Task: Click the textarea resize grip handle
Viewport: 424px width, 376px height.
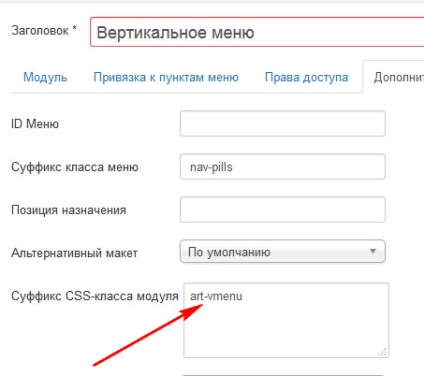Action: point(383,352)
